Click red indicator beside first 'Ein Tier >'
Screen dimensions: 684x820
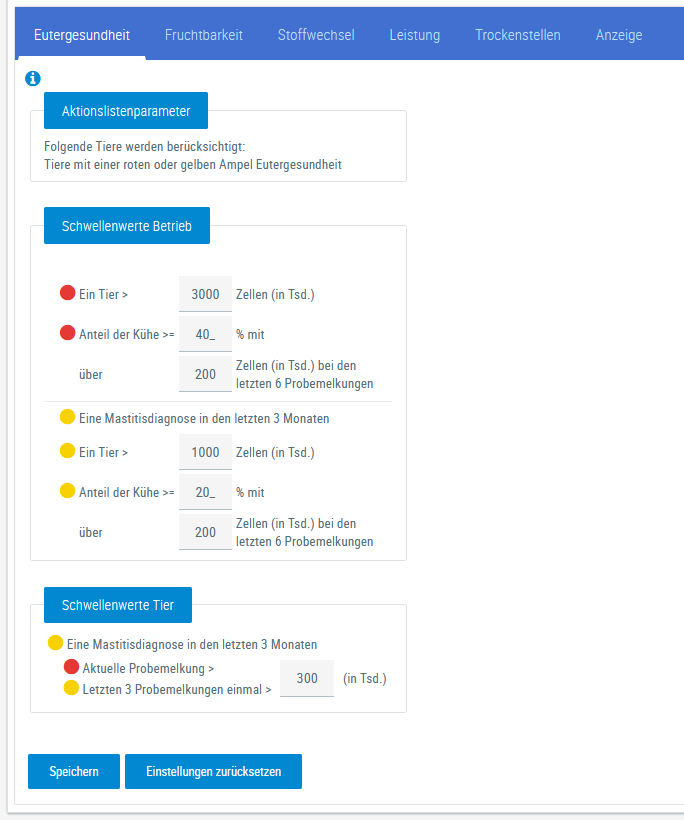point(68,293)
